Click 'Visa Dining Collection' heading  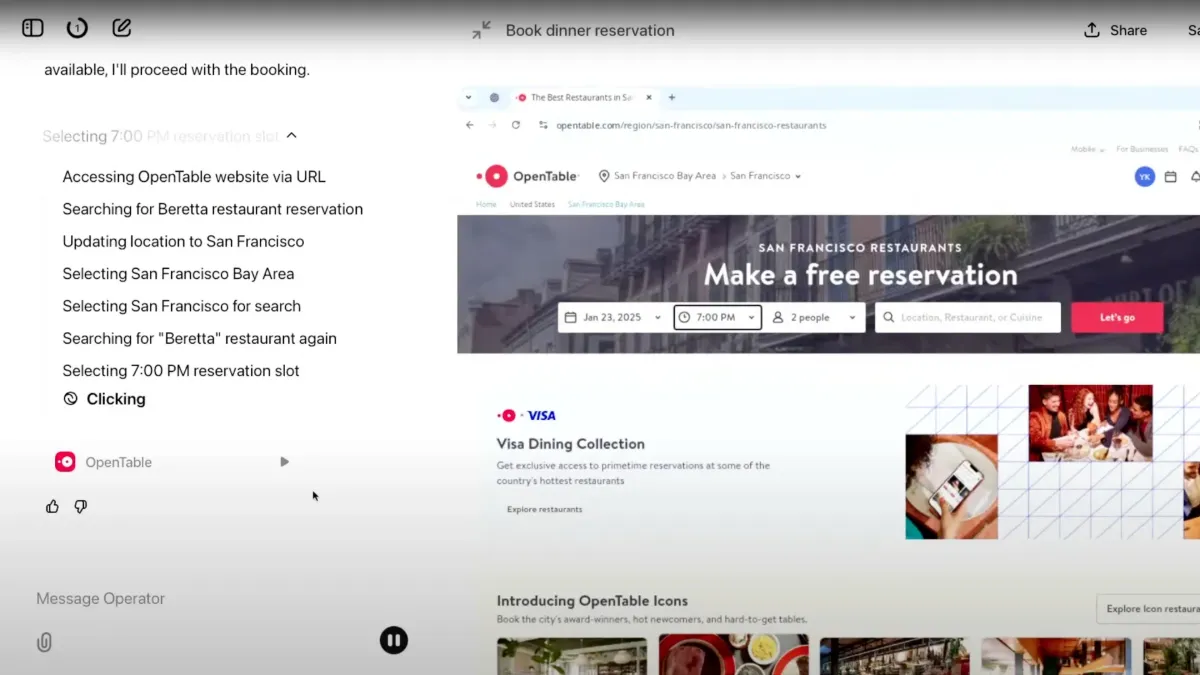571,444
